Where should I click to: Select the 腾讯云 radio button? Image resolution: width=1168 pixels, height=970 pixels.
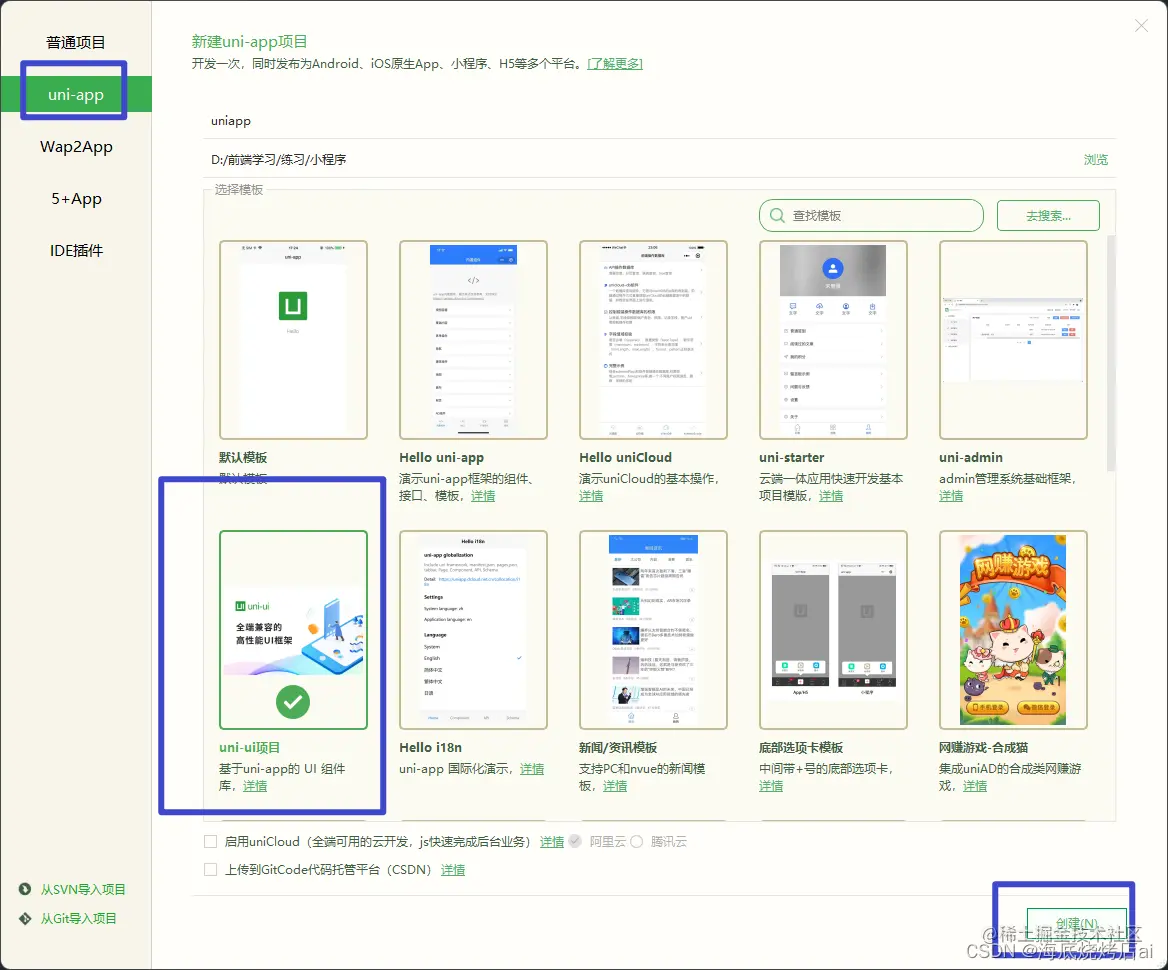638,841
